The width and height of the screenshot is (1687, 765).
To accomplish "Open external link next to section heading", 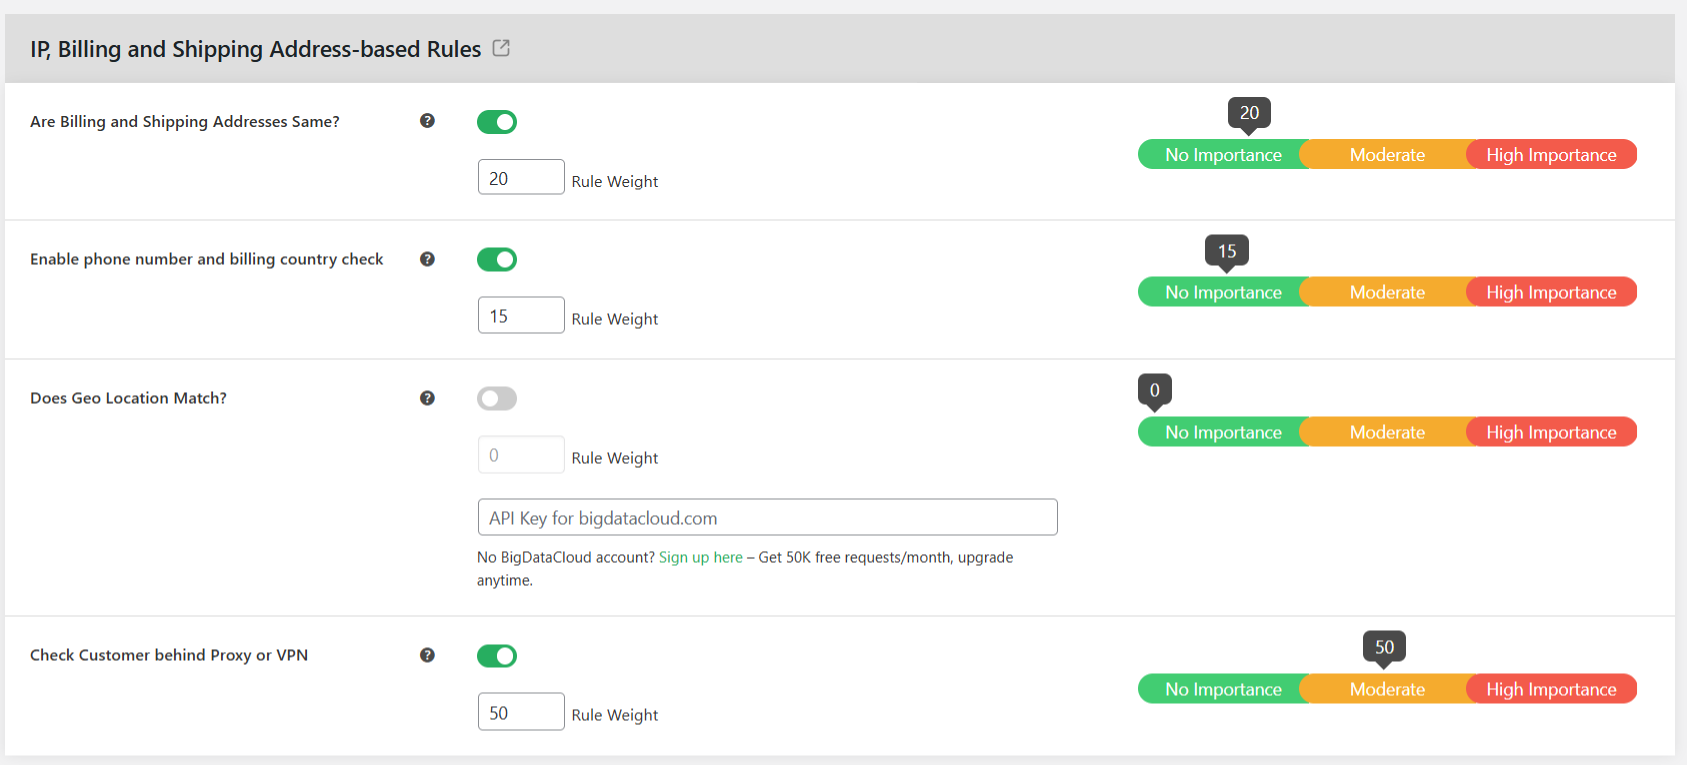I will tap(501, 47).
